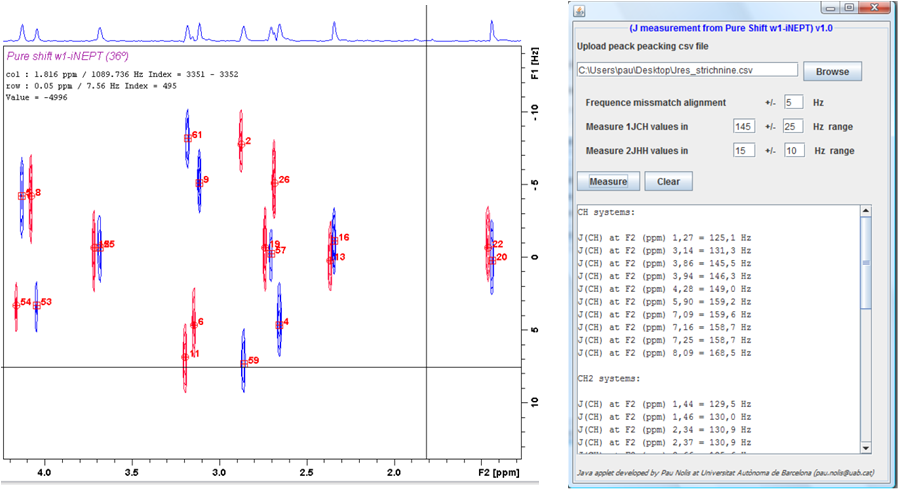Click the results scrollbar up arrow

click(866, 211)
